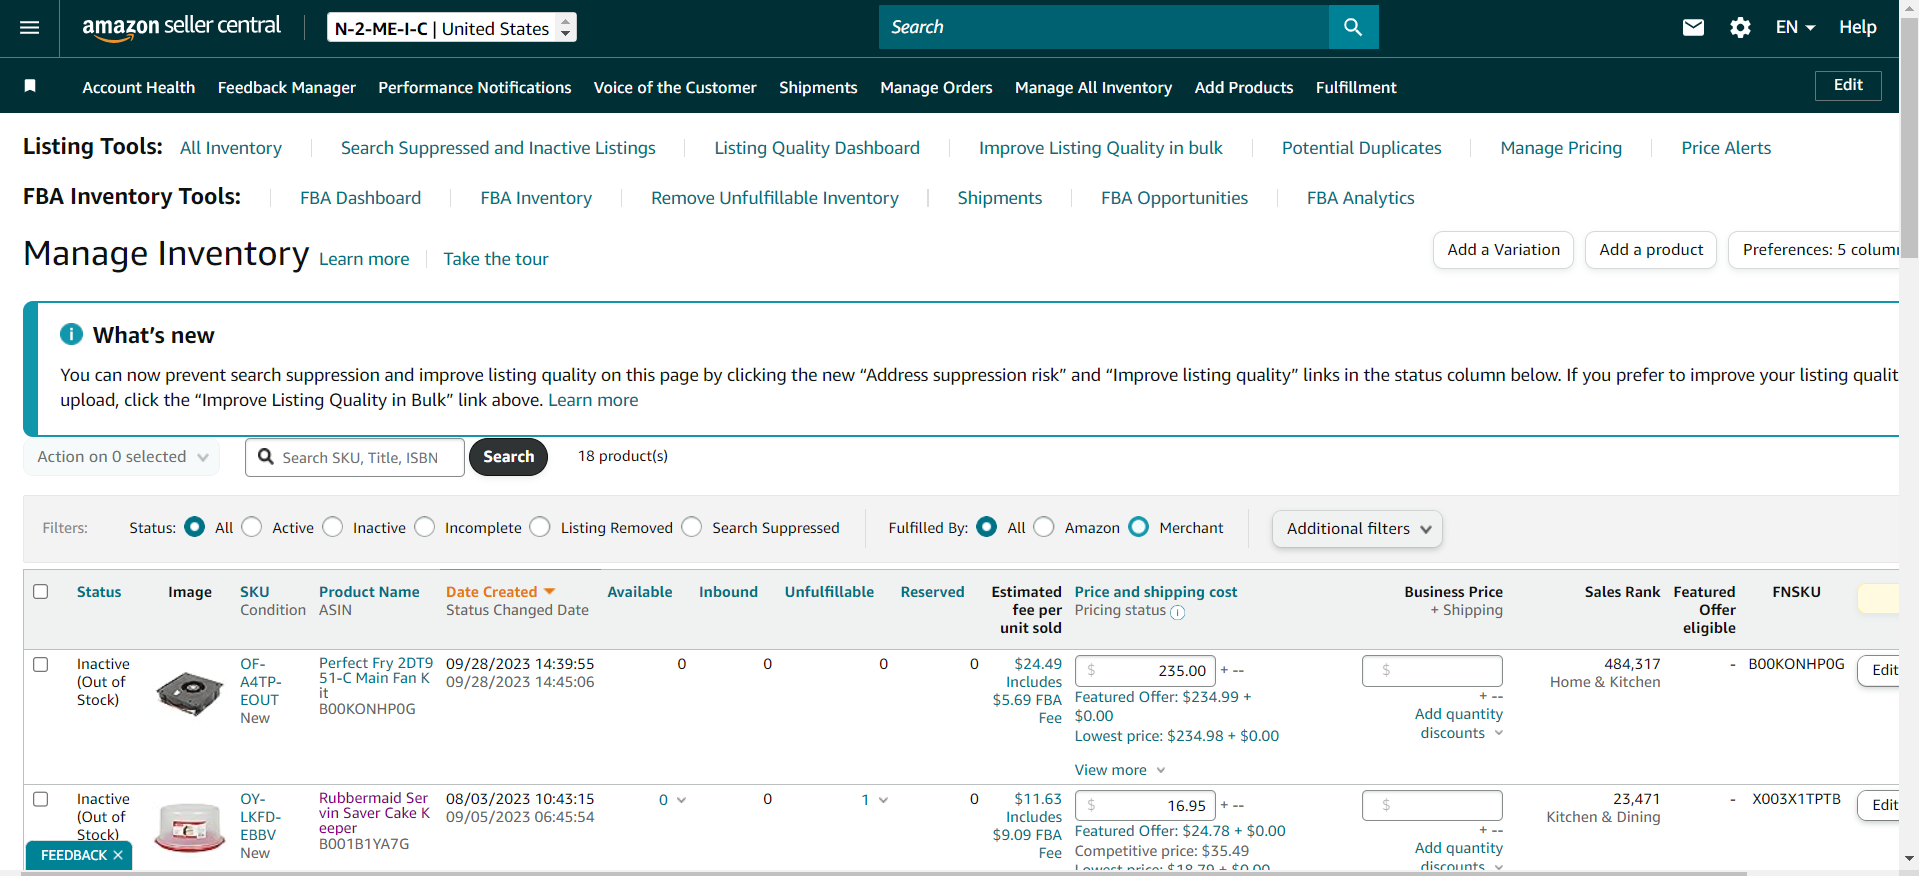Open the settings gear icon
This screenshot has width=1919, height=876.
[x=1740, y=28]
